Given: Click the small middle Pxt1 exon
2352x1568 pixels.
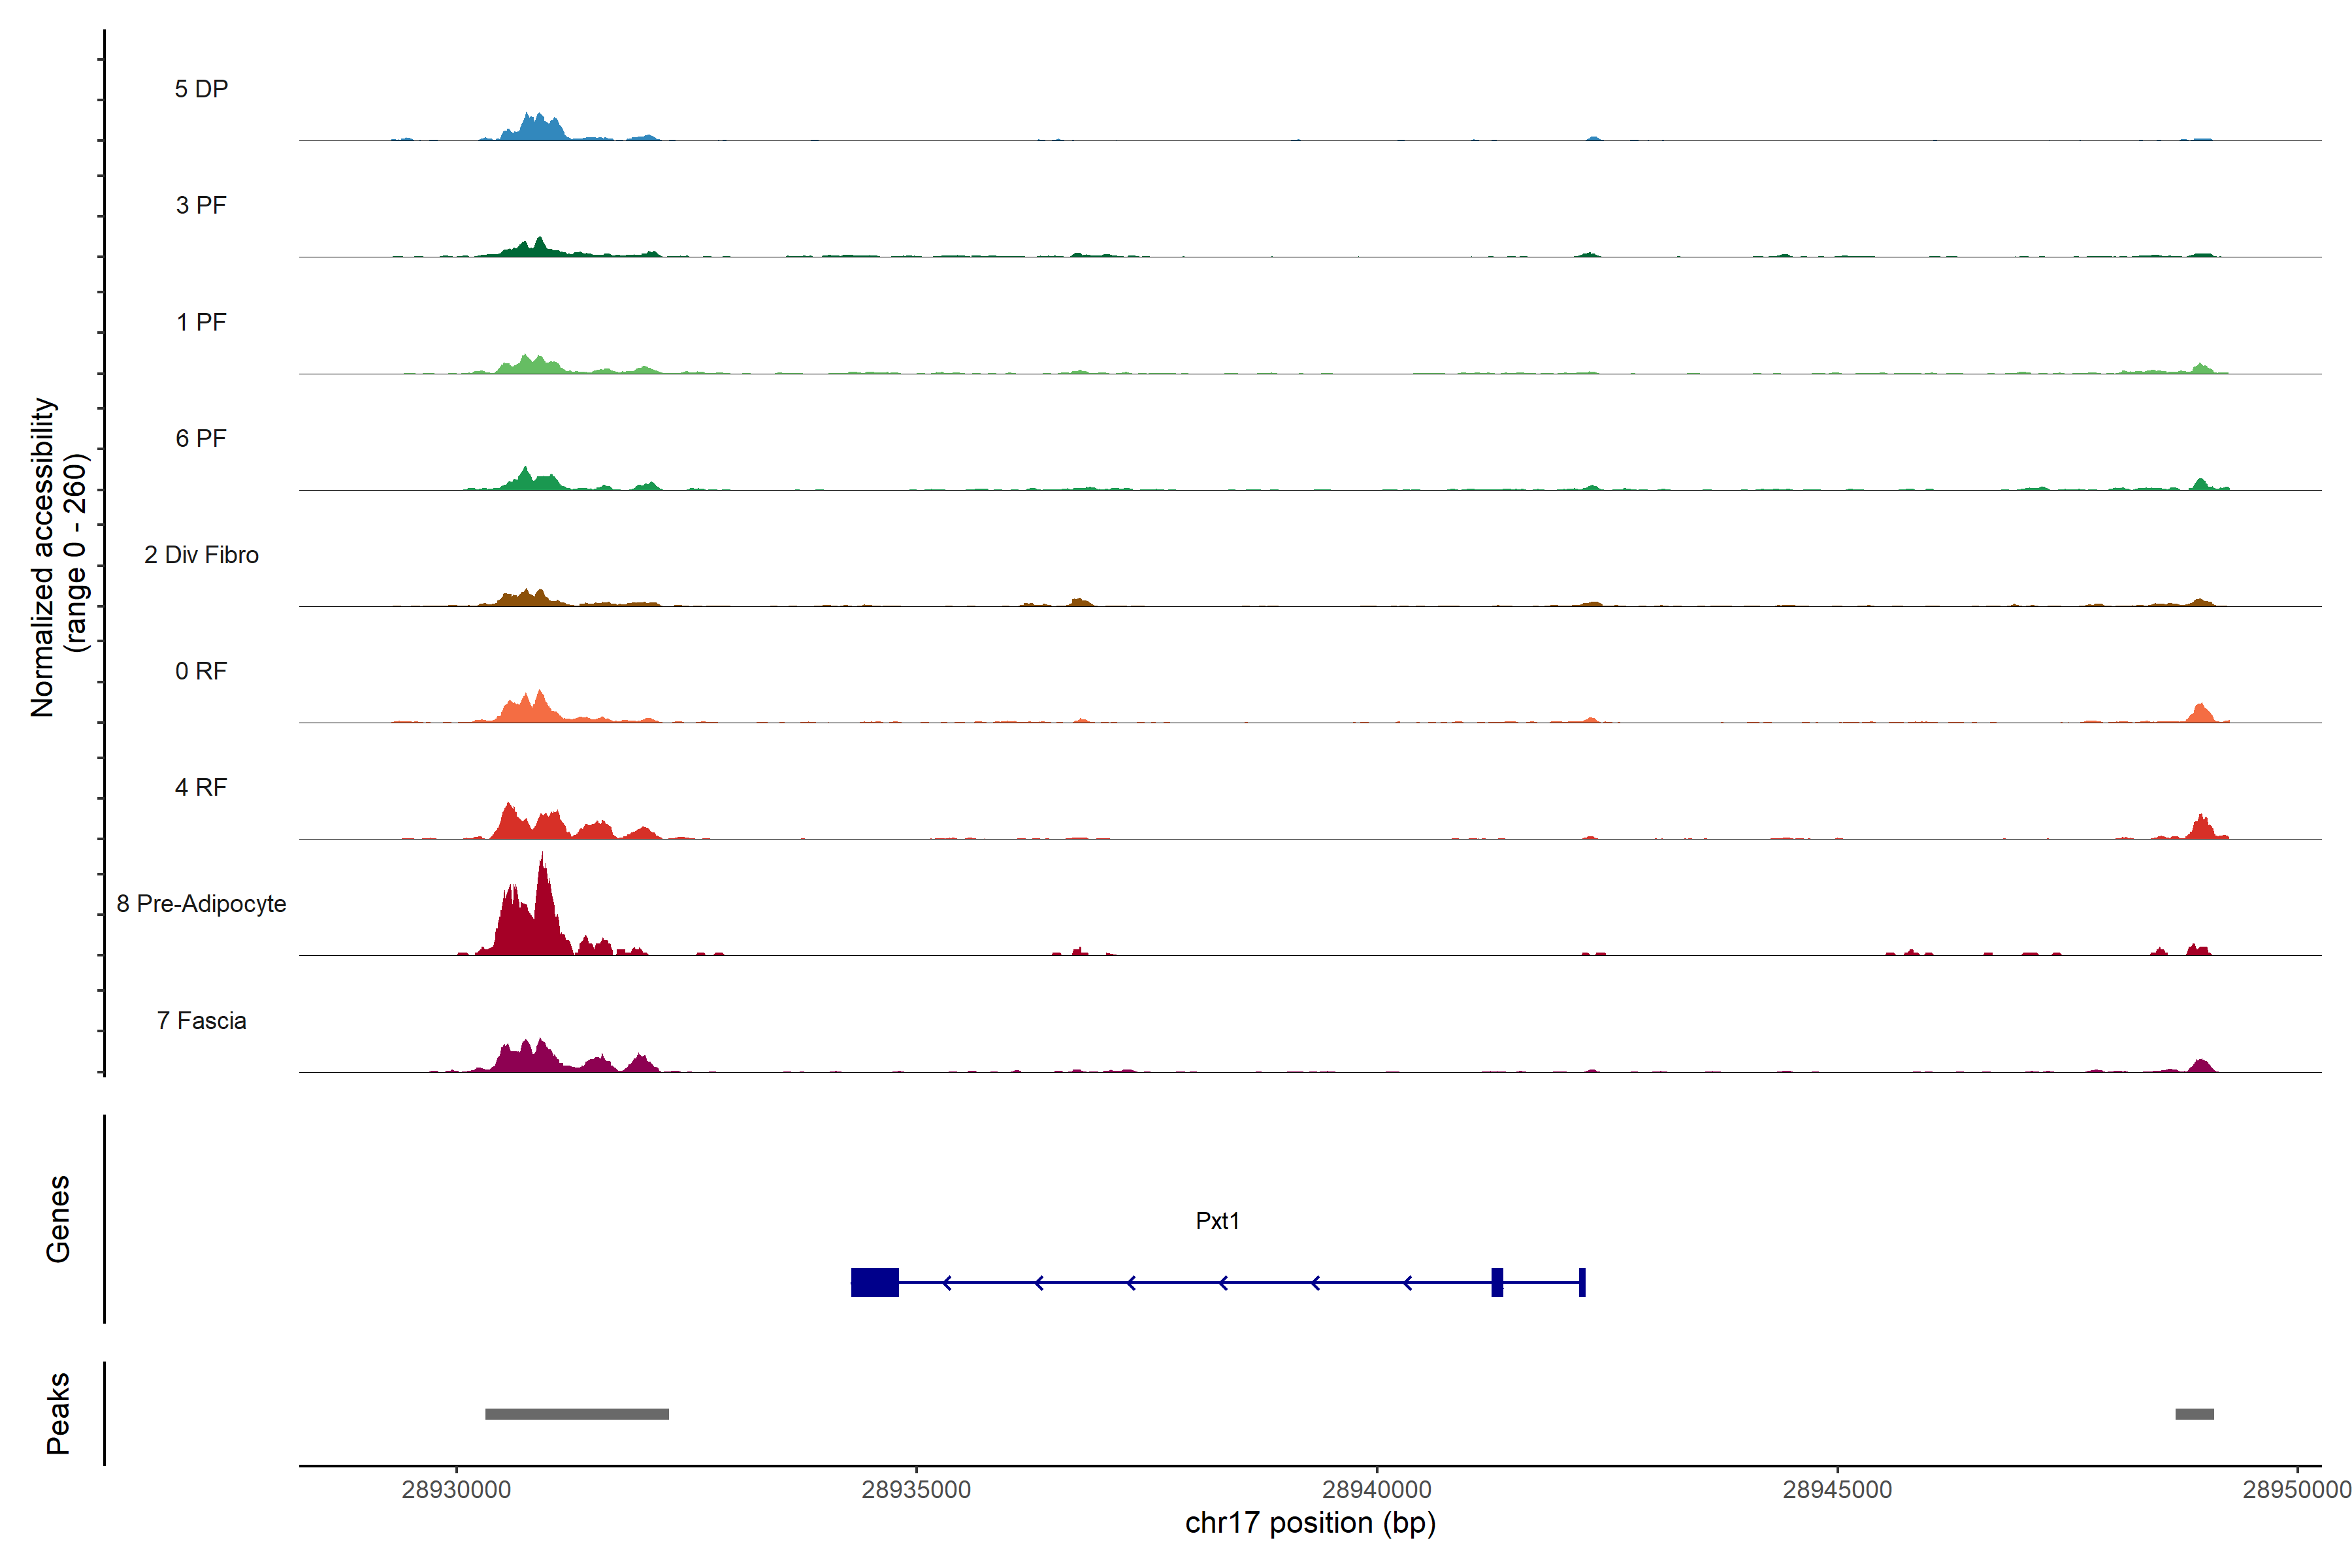Looking at the screenshot, I should (1497, 1282).
